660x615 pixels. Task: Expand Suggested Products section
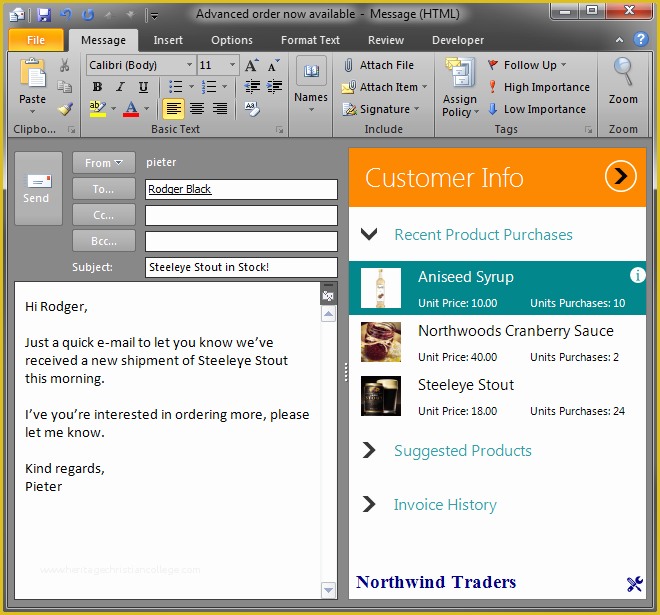[x=369, y=450]
